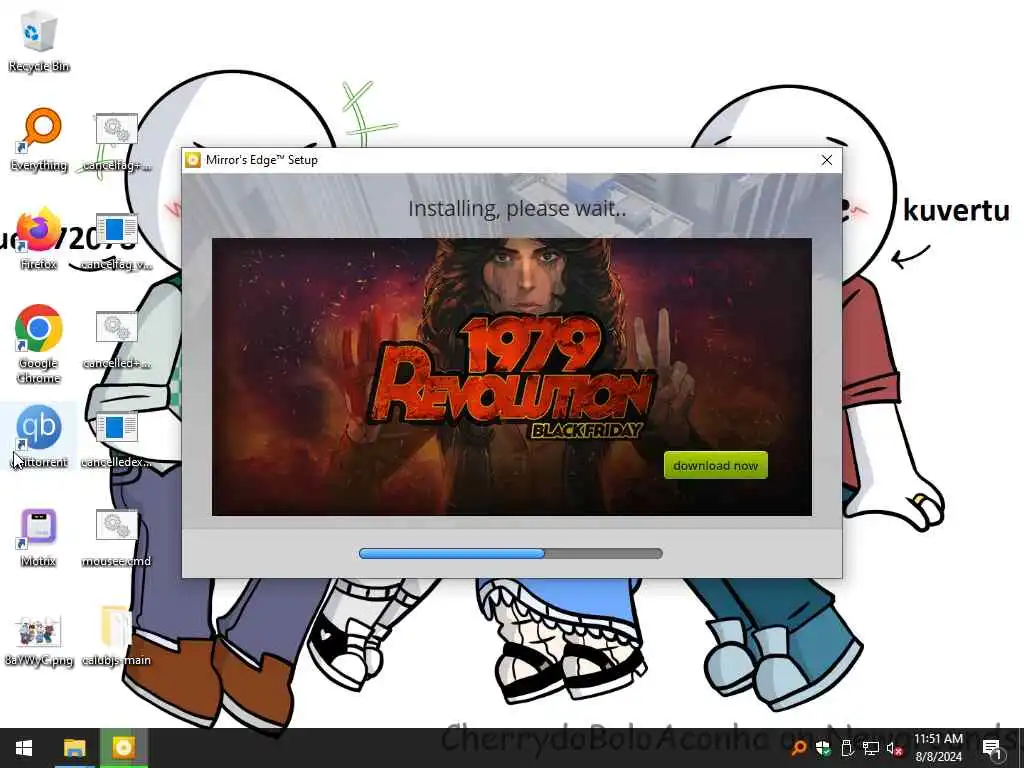Click the Mirror's Edge Setup title bar icon

coord(193,160)
